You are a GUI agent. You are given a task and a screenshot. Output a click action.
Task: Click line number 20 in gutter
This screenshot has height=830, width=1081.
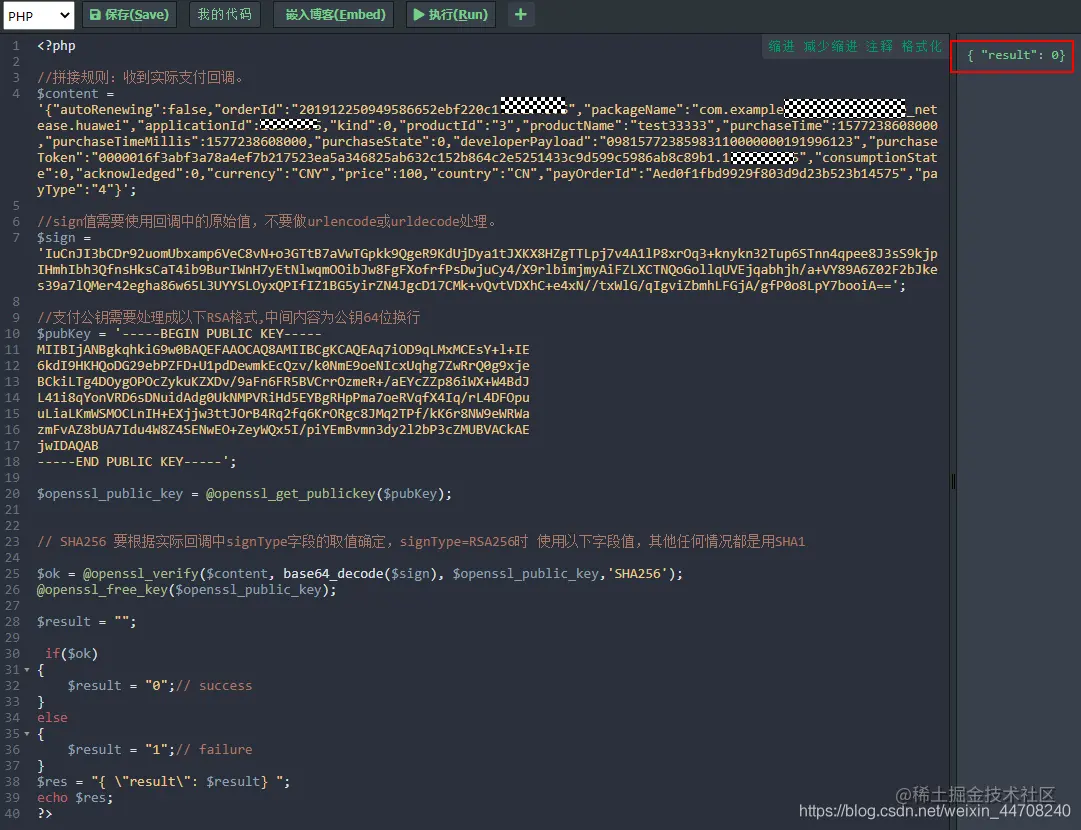tap(12, 494)
